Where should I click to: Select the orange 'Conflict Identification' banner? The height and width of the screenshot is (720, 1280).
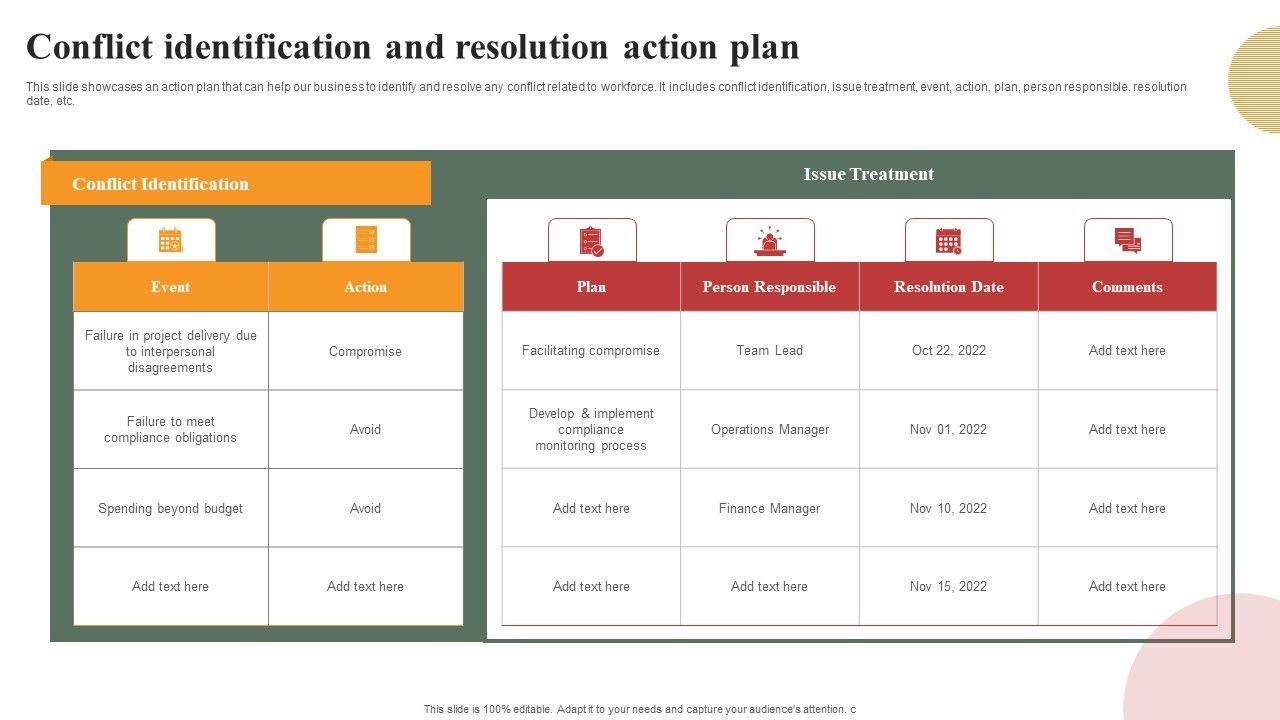(236, 183)
